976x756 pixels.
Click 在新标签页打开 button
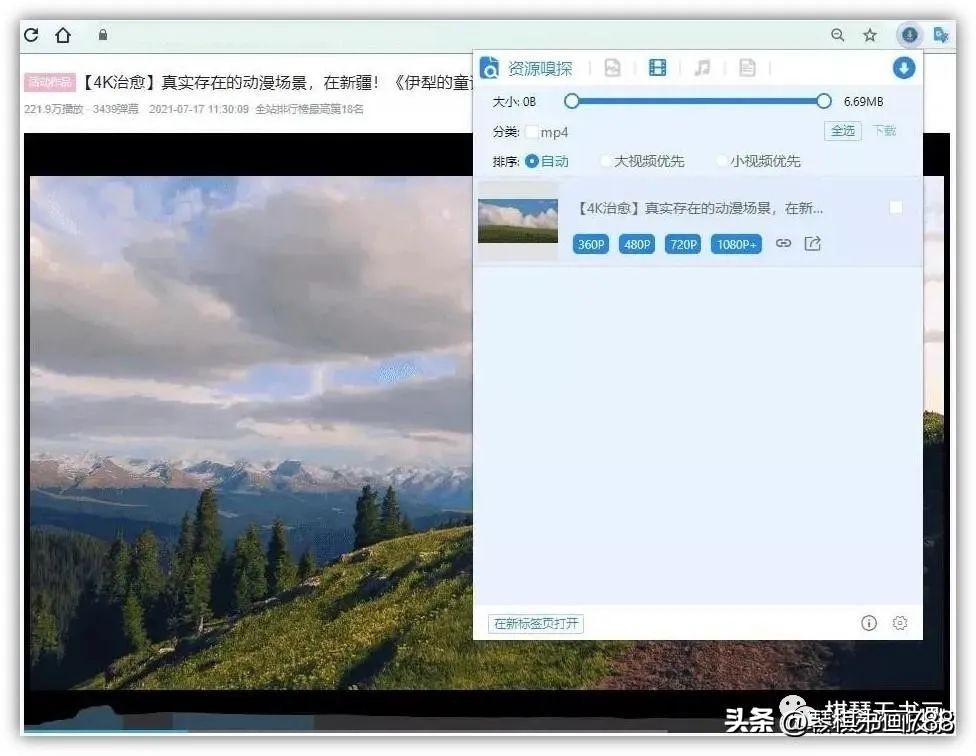coord(536,623)
